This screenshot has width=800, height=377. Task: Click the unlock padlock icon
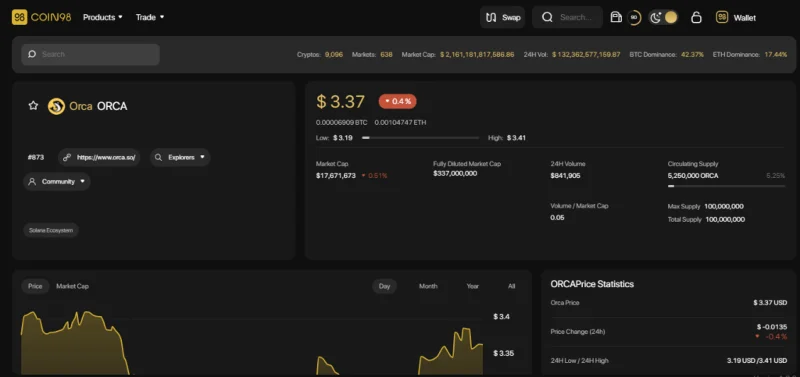coord(696,17)
